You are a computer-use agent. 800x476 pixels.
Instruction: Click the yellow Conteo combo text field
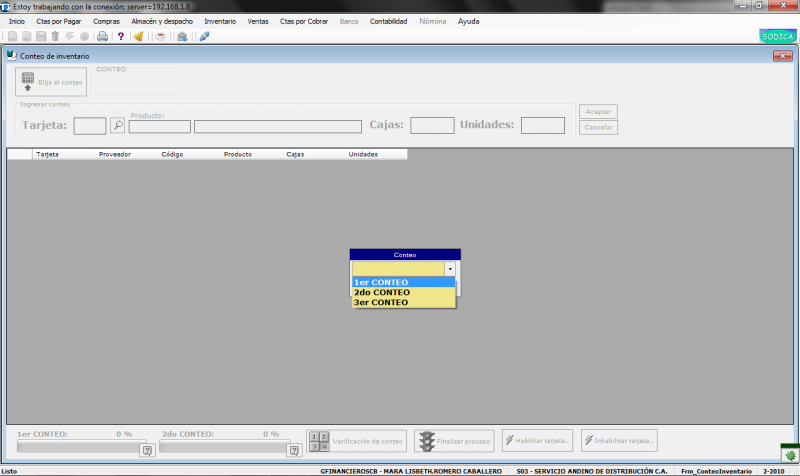(398, 269)
